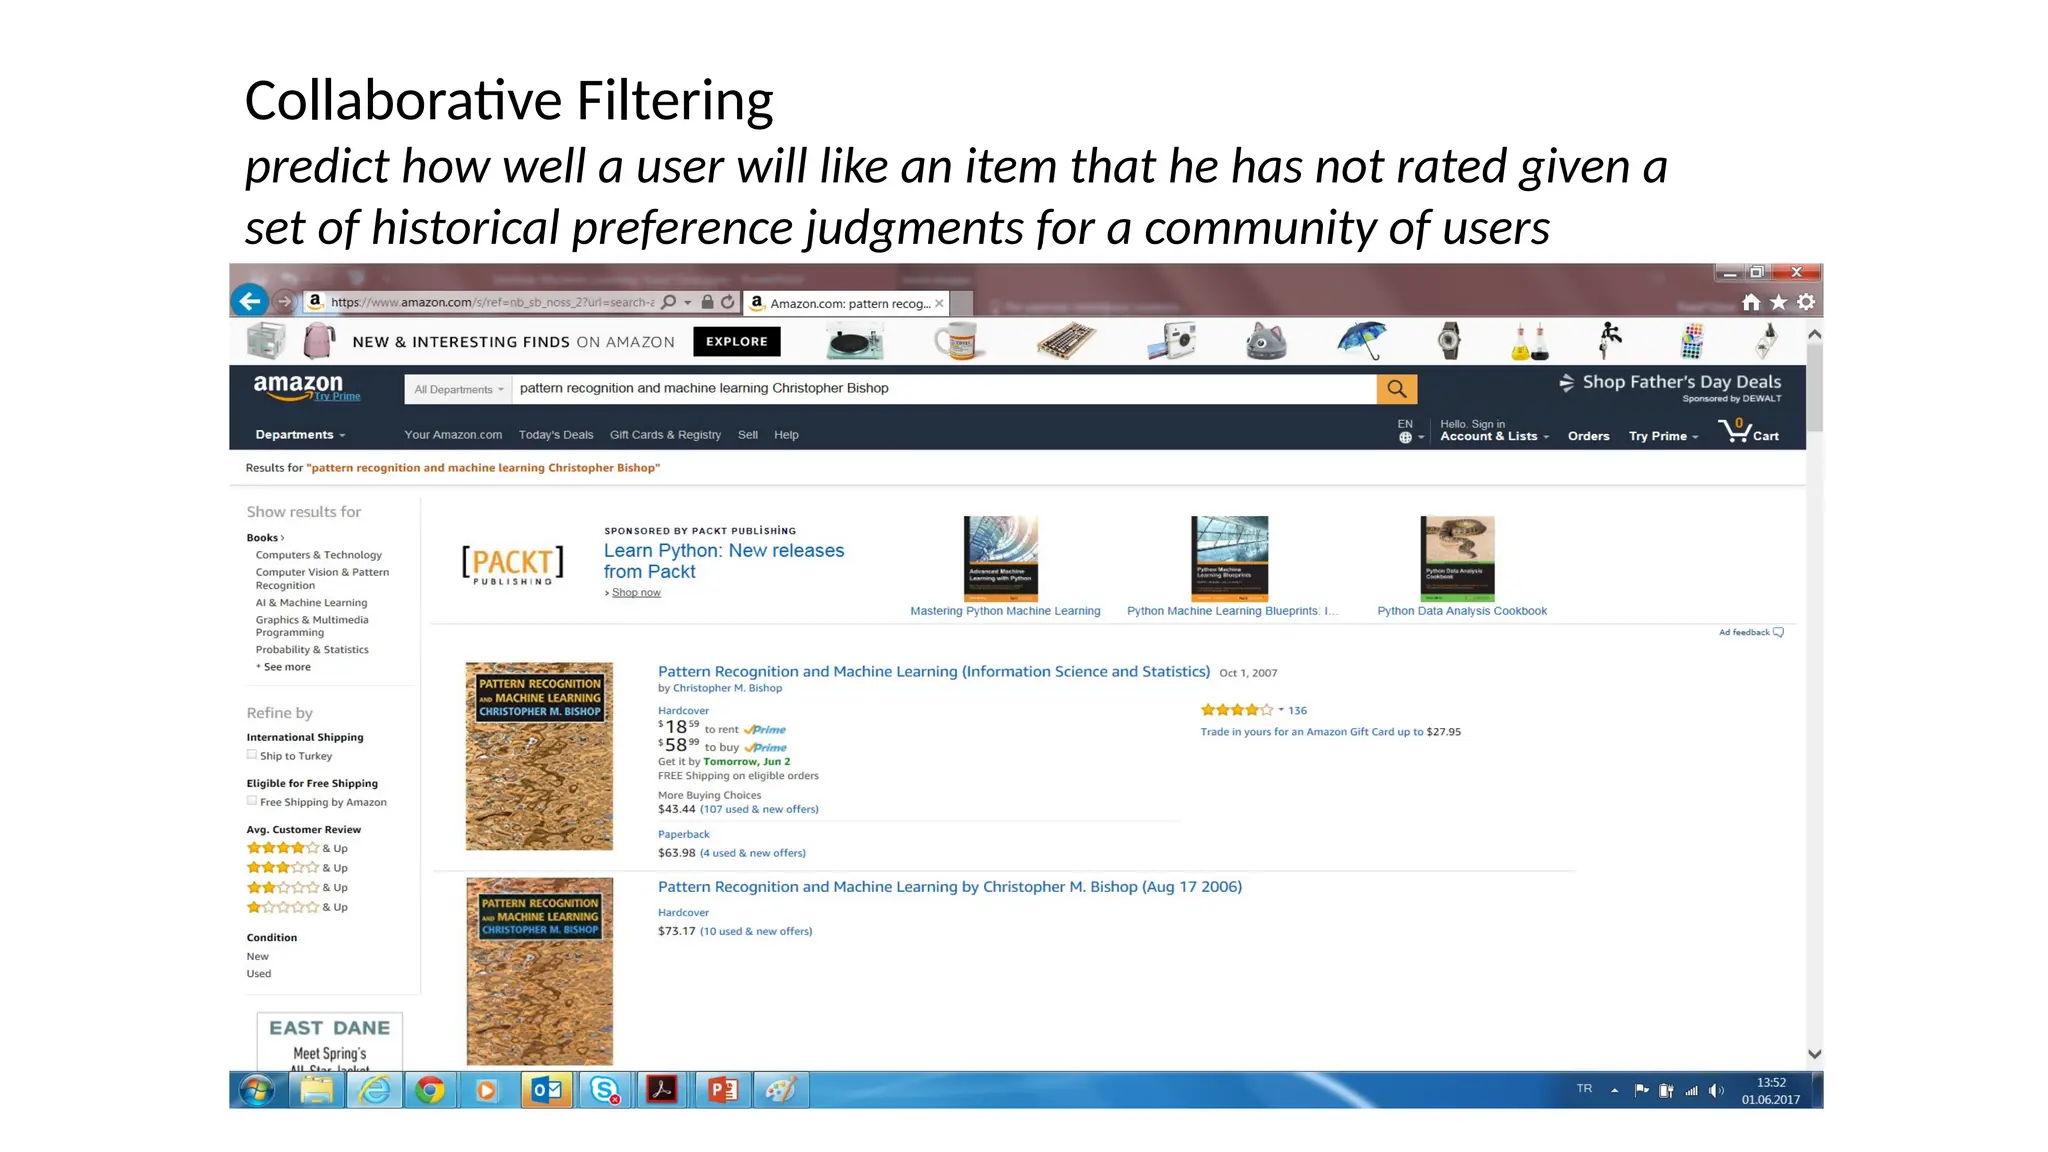Click the page vertical scrollbar thumb
Screen dimensions: 2048x1152
[1815, 387]
